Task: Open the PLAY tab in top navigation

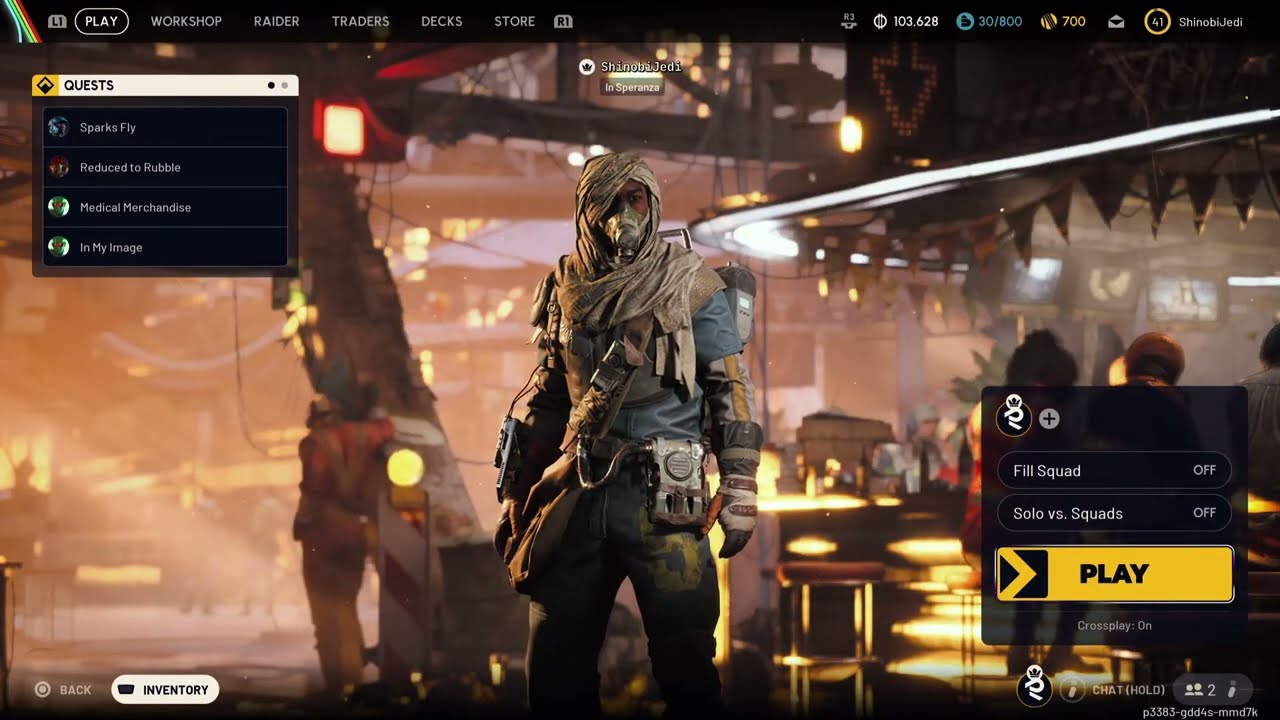Action: point(101,21)
